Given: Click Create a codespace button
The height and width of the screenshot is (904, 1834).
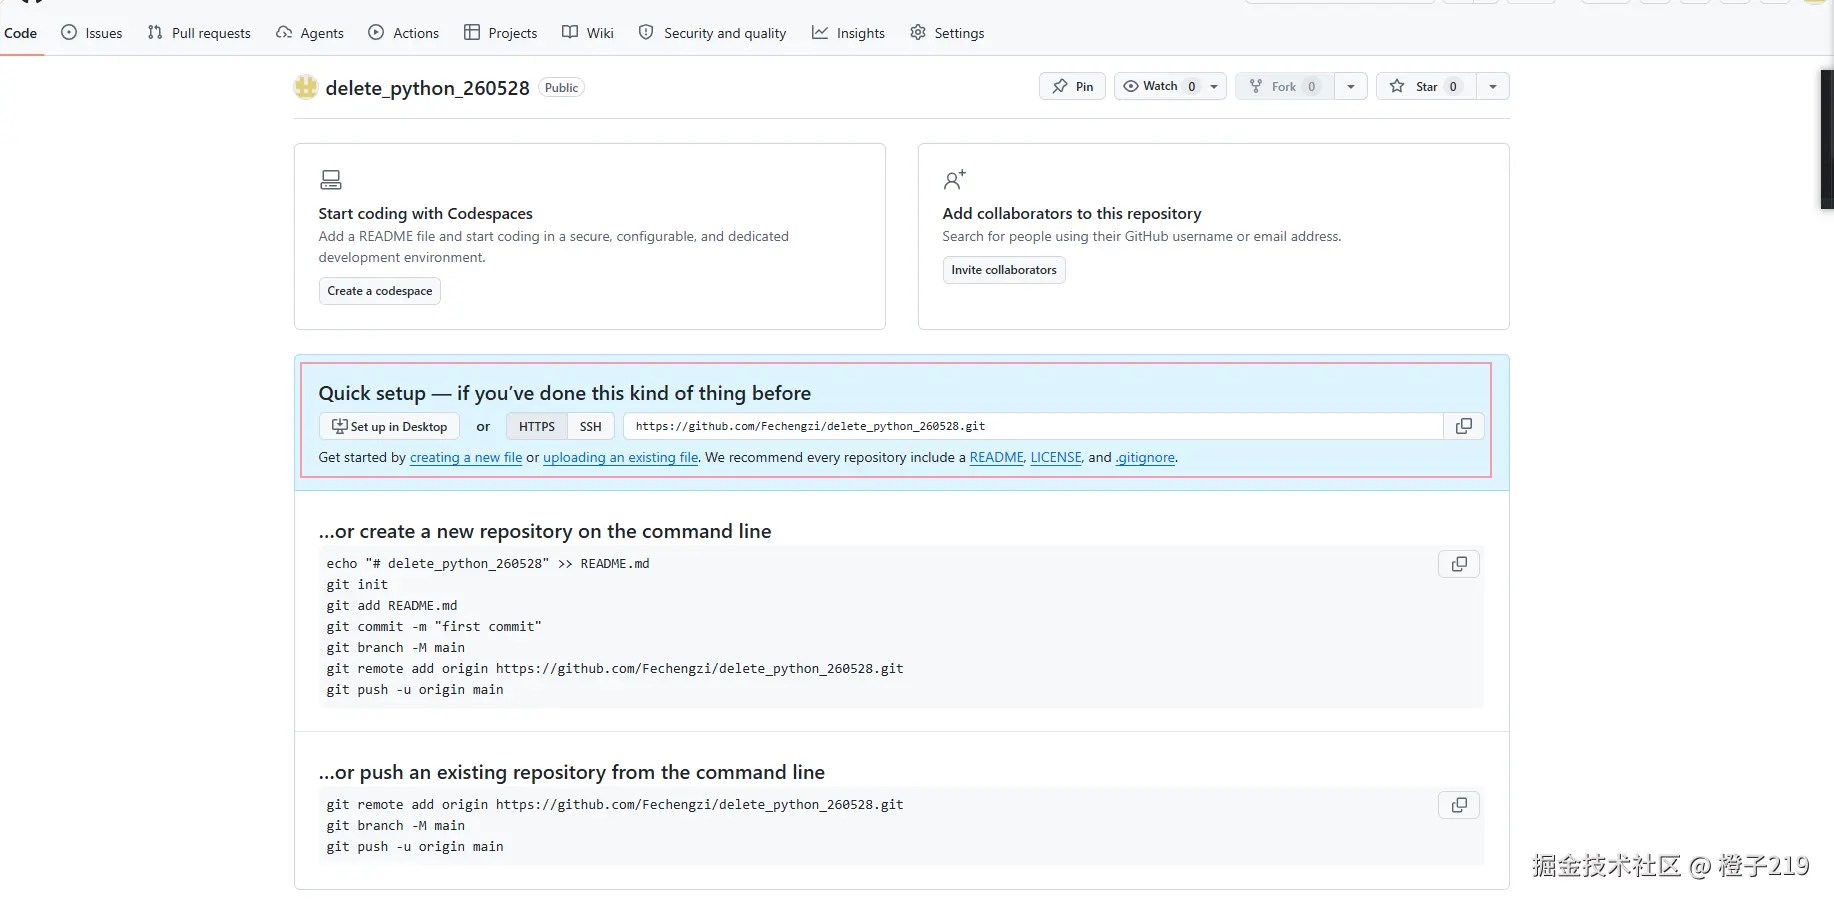Looking at the screenshot, I should pyautogui.click(x=380, y=291).
